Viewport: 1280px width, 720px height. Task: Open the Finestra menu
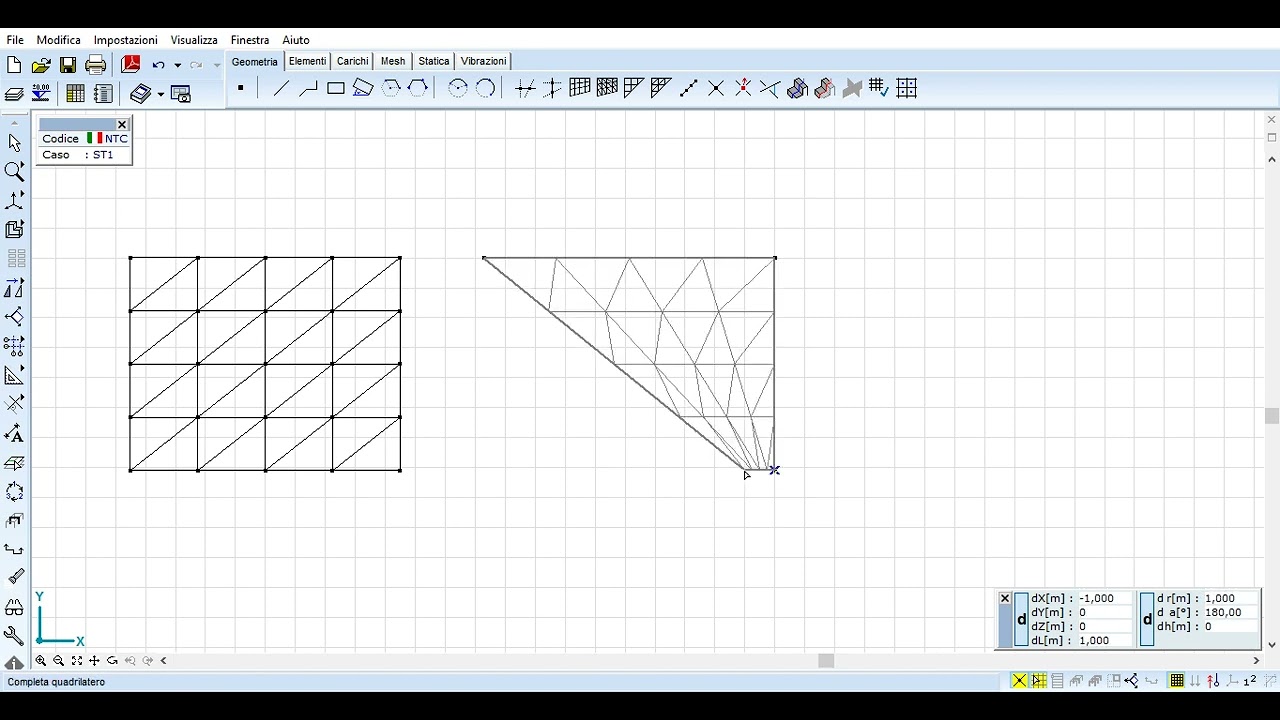(x=250, y=40)
